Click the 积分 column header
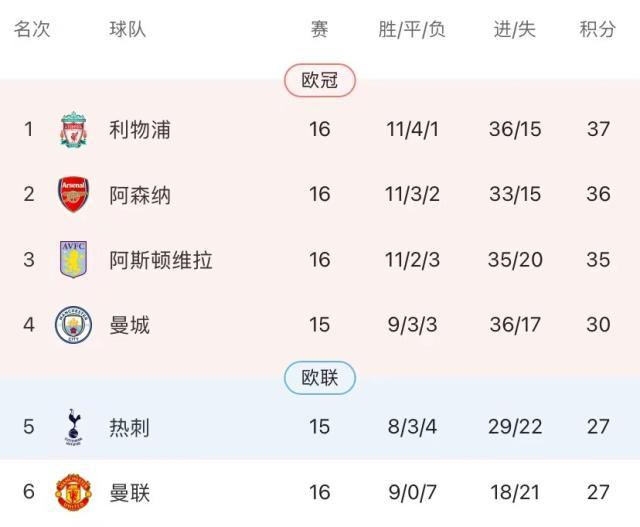Screen dimensions: 640x527 (x=598, y=30)
